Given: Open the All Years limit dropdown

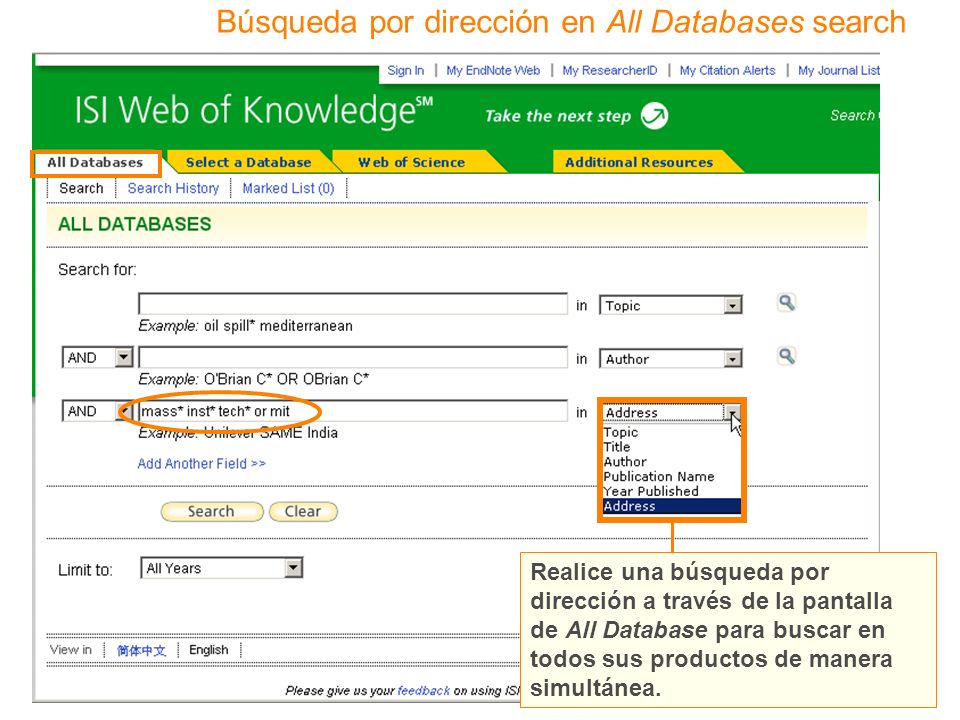Looking at the screenshot, I should point(294,568).
